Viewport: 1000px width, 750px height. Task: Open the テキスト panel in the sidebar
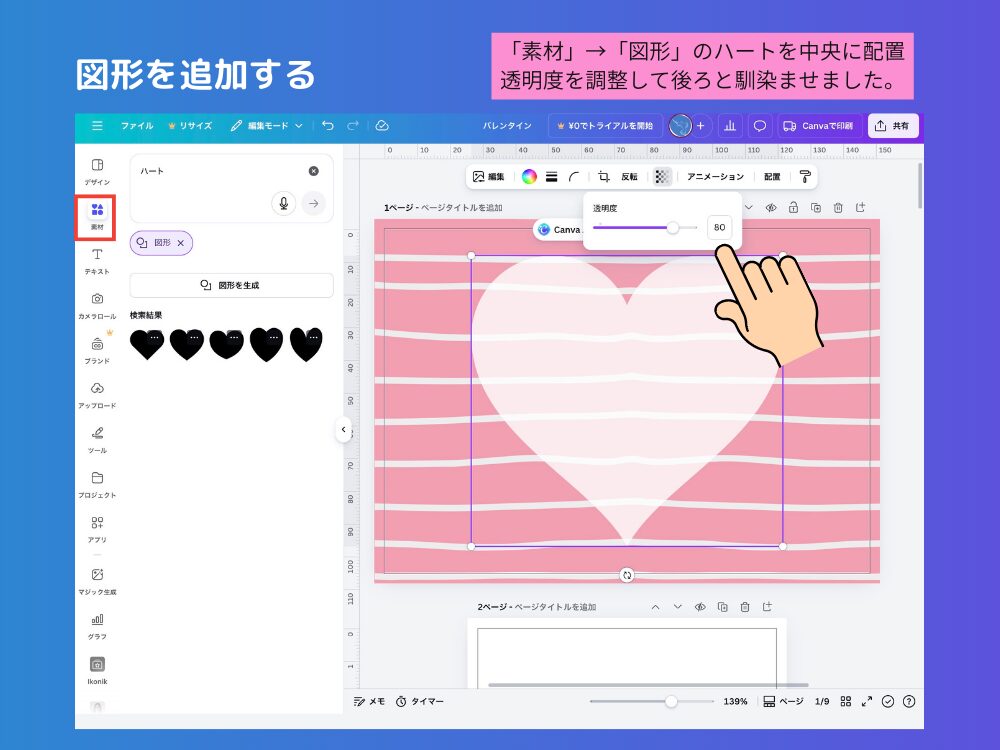point(95,261)
